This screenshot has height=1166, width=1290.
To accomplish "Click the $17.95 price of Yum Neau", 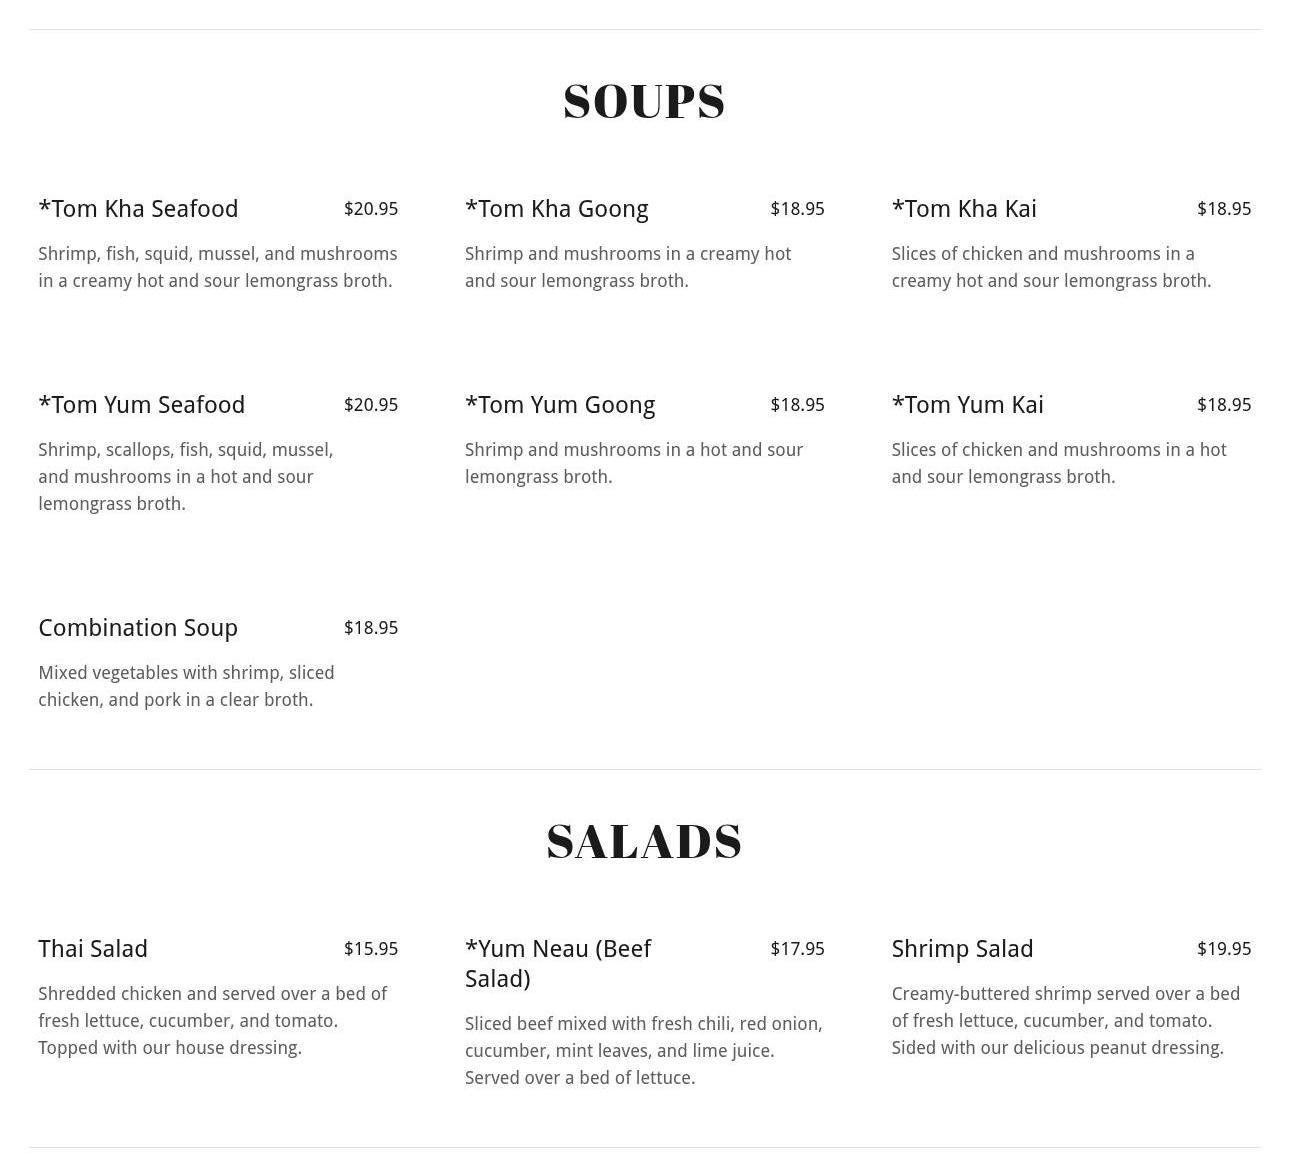I will tap(797, 949).
